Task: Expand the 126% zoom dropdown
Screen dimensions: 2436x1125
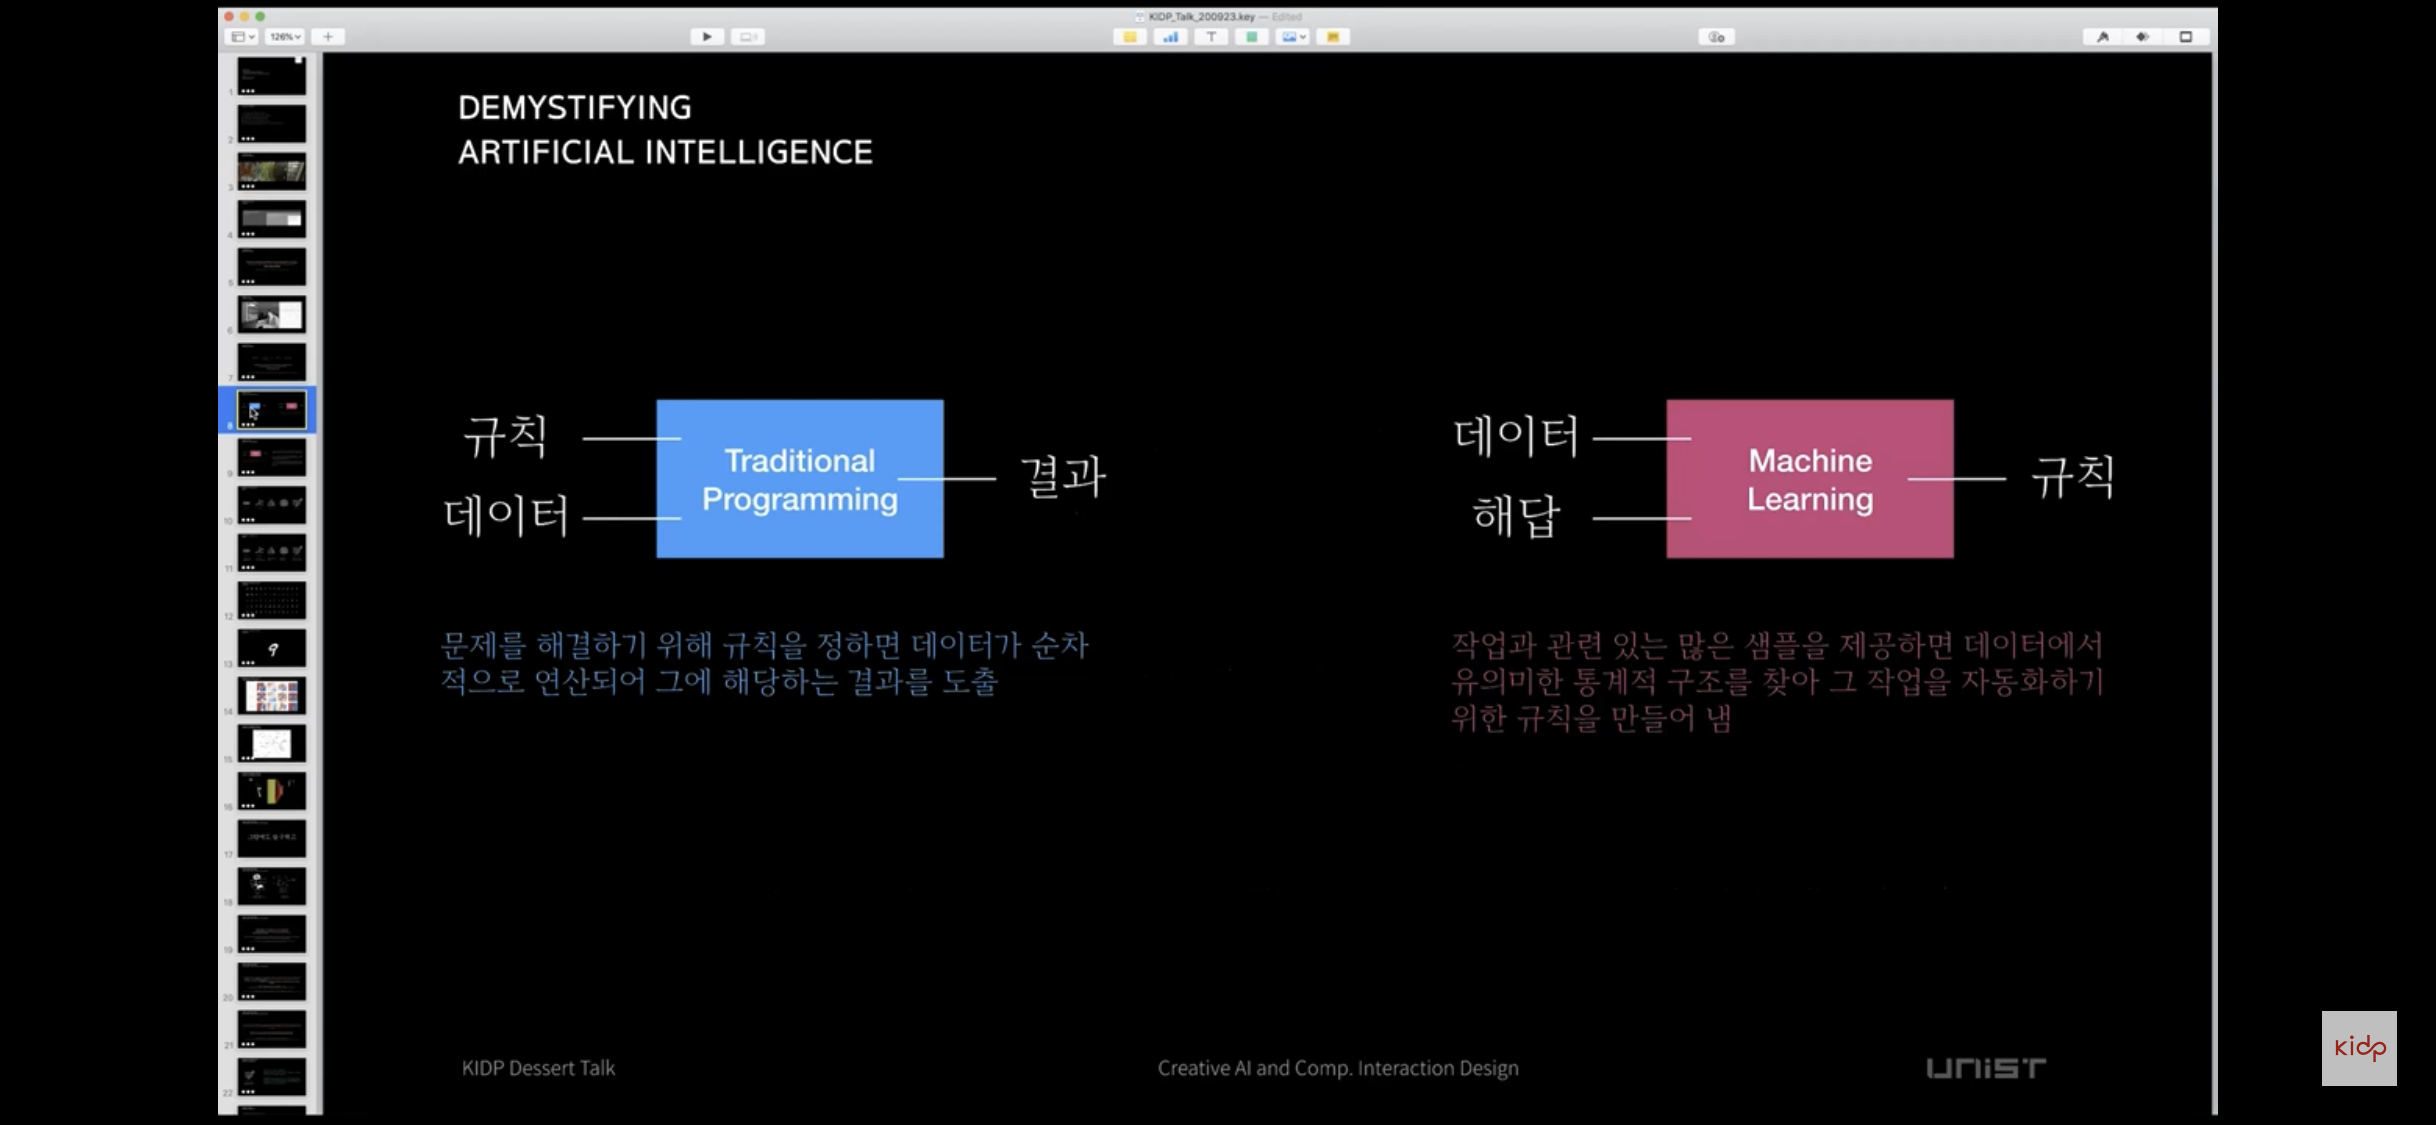Action: click(285, 37)
